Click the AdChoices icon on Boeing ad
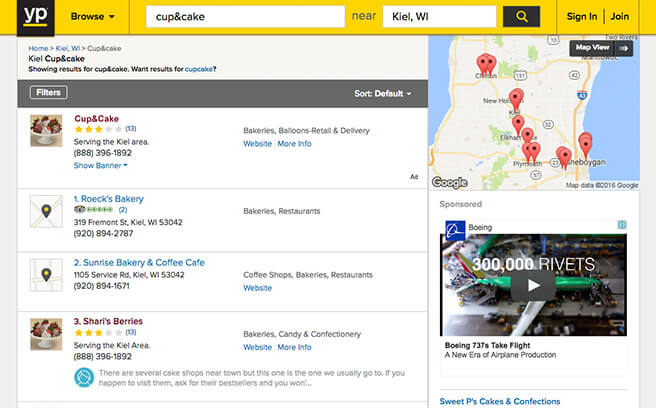Screen dimensions: 656x408 pyautogui.click(x=622, y=225)
